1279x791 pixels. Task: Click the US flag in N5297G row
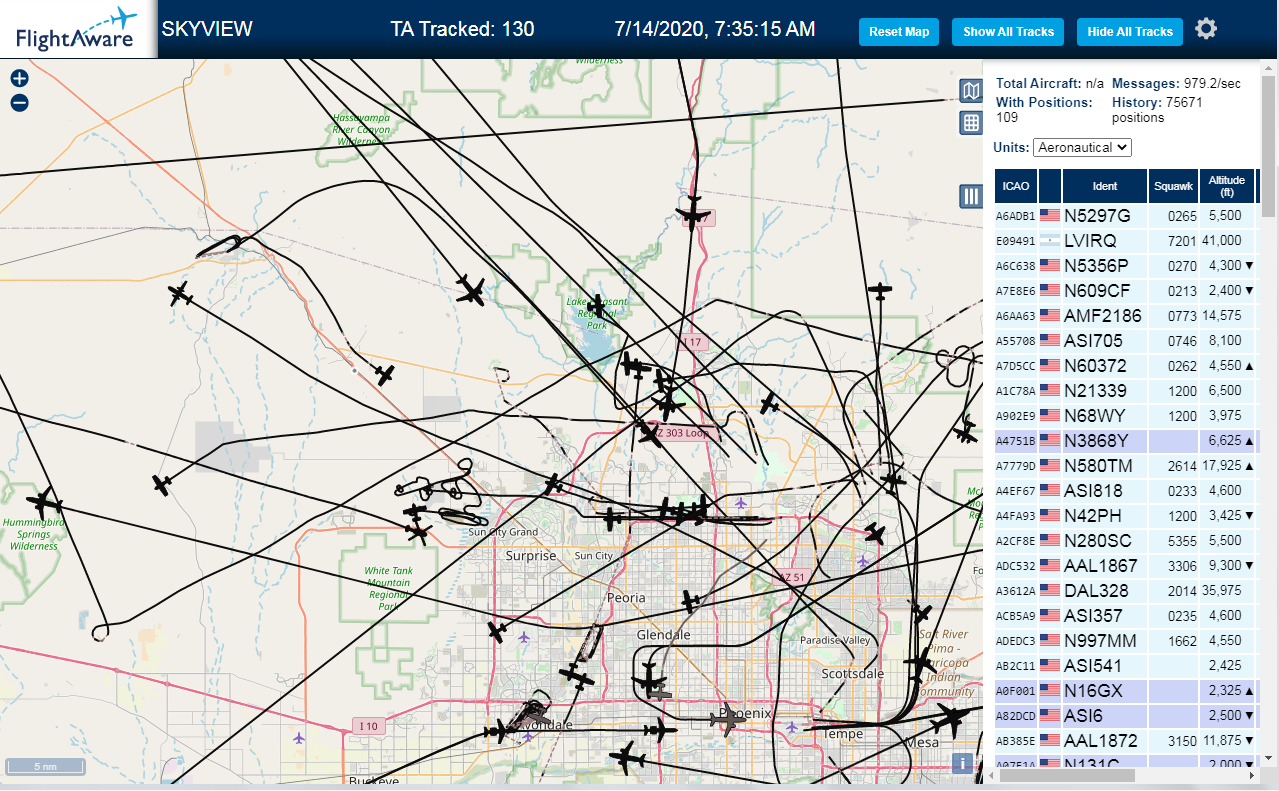tap(1050, 215)
